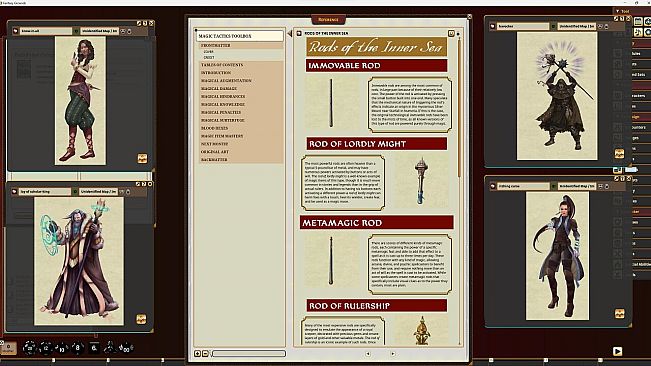Expand the Magical Hindrances chapter

click(241, 97)
